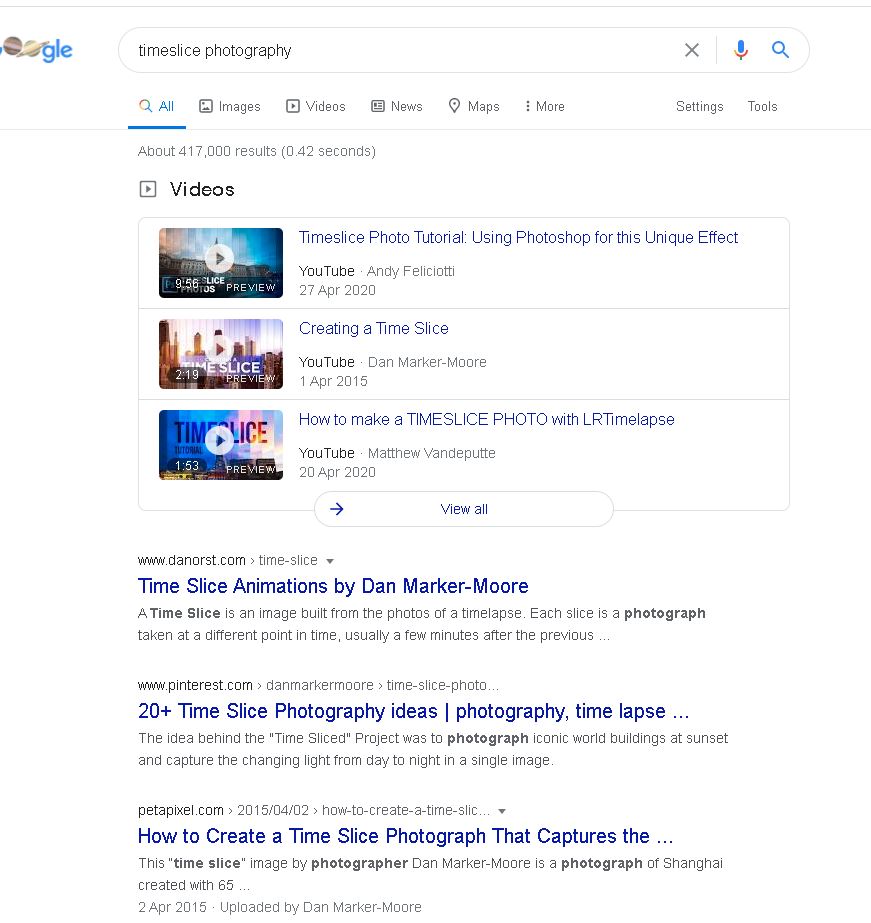Screen dimensions: 871x923
Task: Open the 'Creating a Time Slice' video link
Action: point(374,328)
